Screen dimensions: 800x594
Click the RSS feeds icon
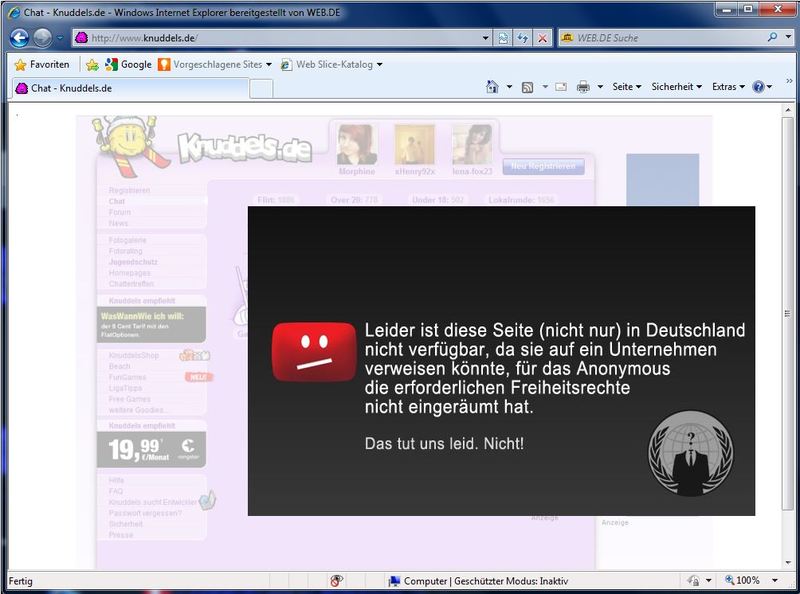(527, 87)
